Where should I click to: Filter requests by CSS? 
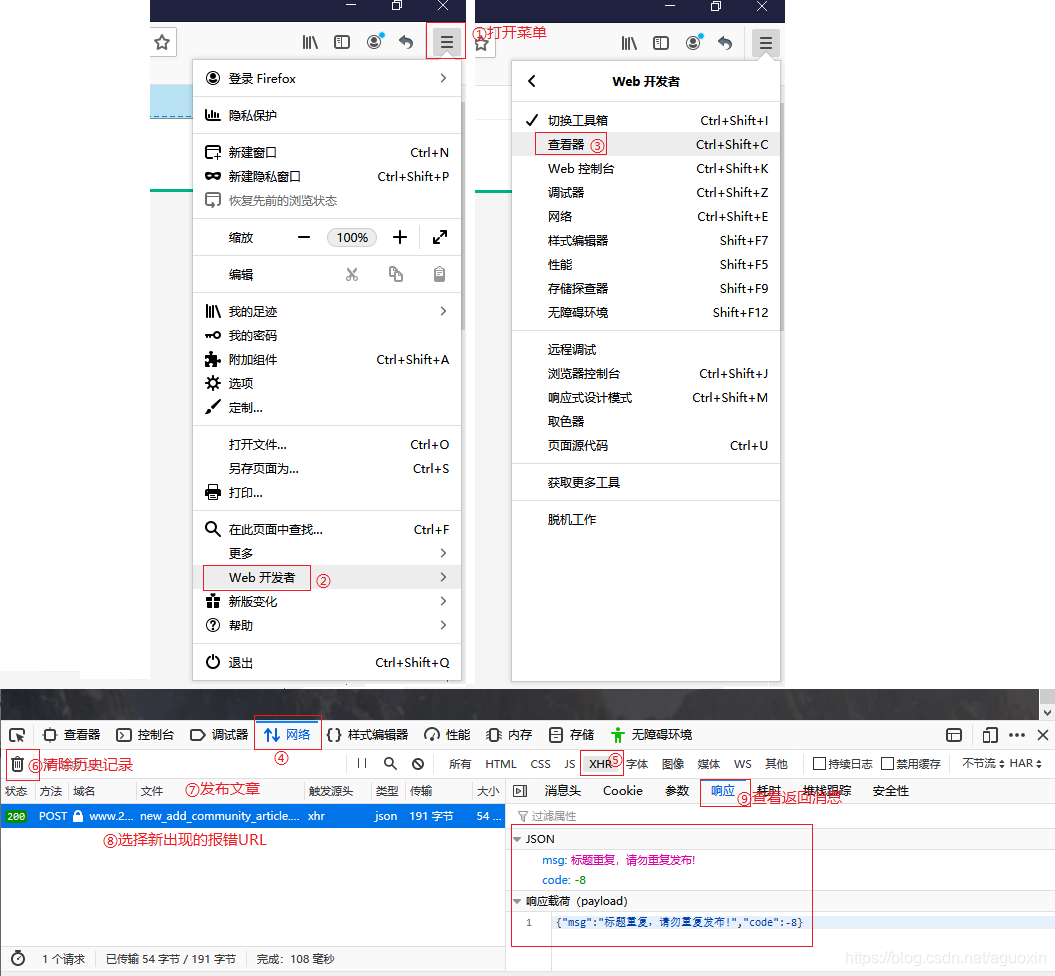coord(540,764)
